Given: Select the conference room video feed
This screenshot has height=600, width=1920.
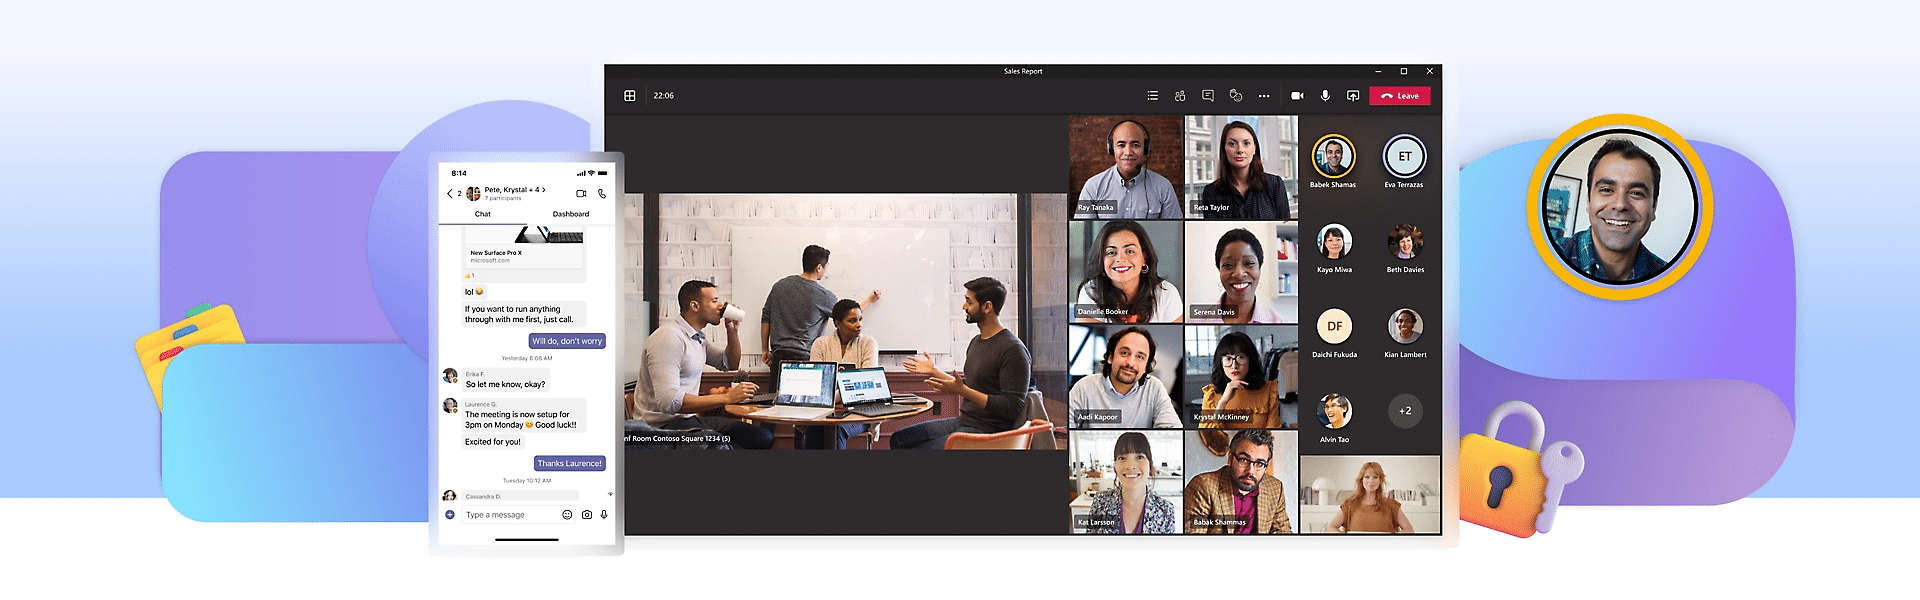Looking at the screenshot, I should [846, 321].
